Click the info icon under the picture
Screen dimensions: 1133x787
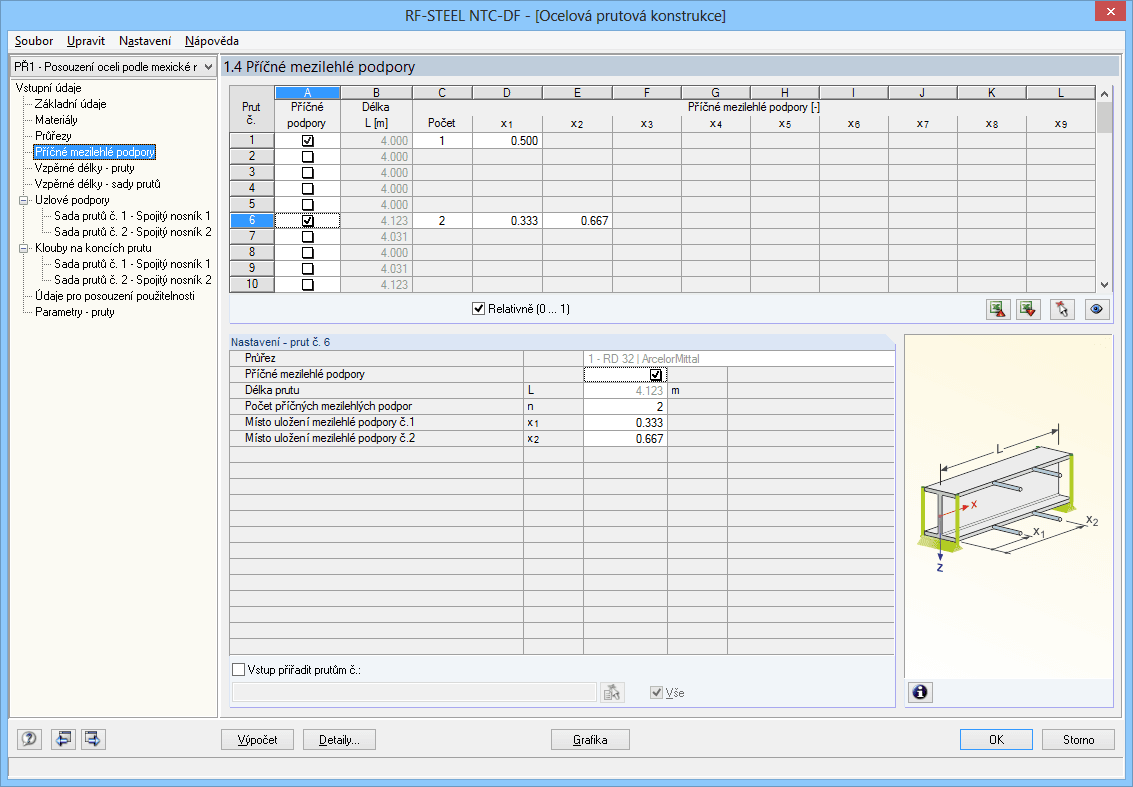tap(920, 692)
